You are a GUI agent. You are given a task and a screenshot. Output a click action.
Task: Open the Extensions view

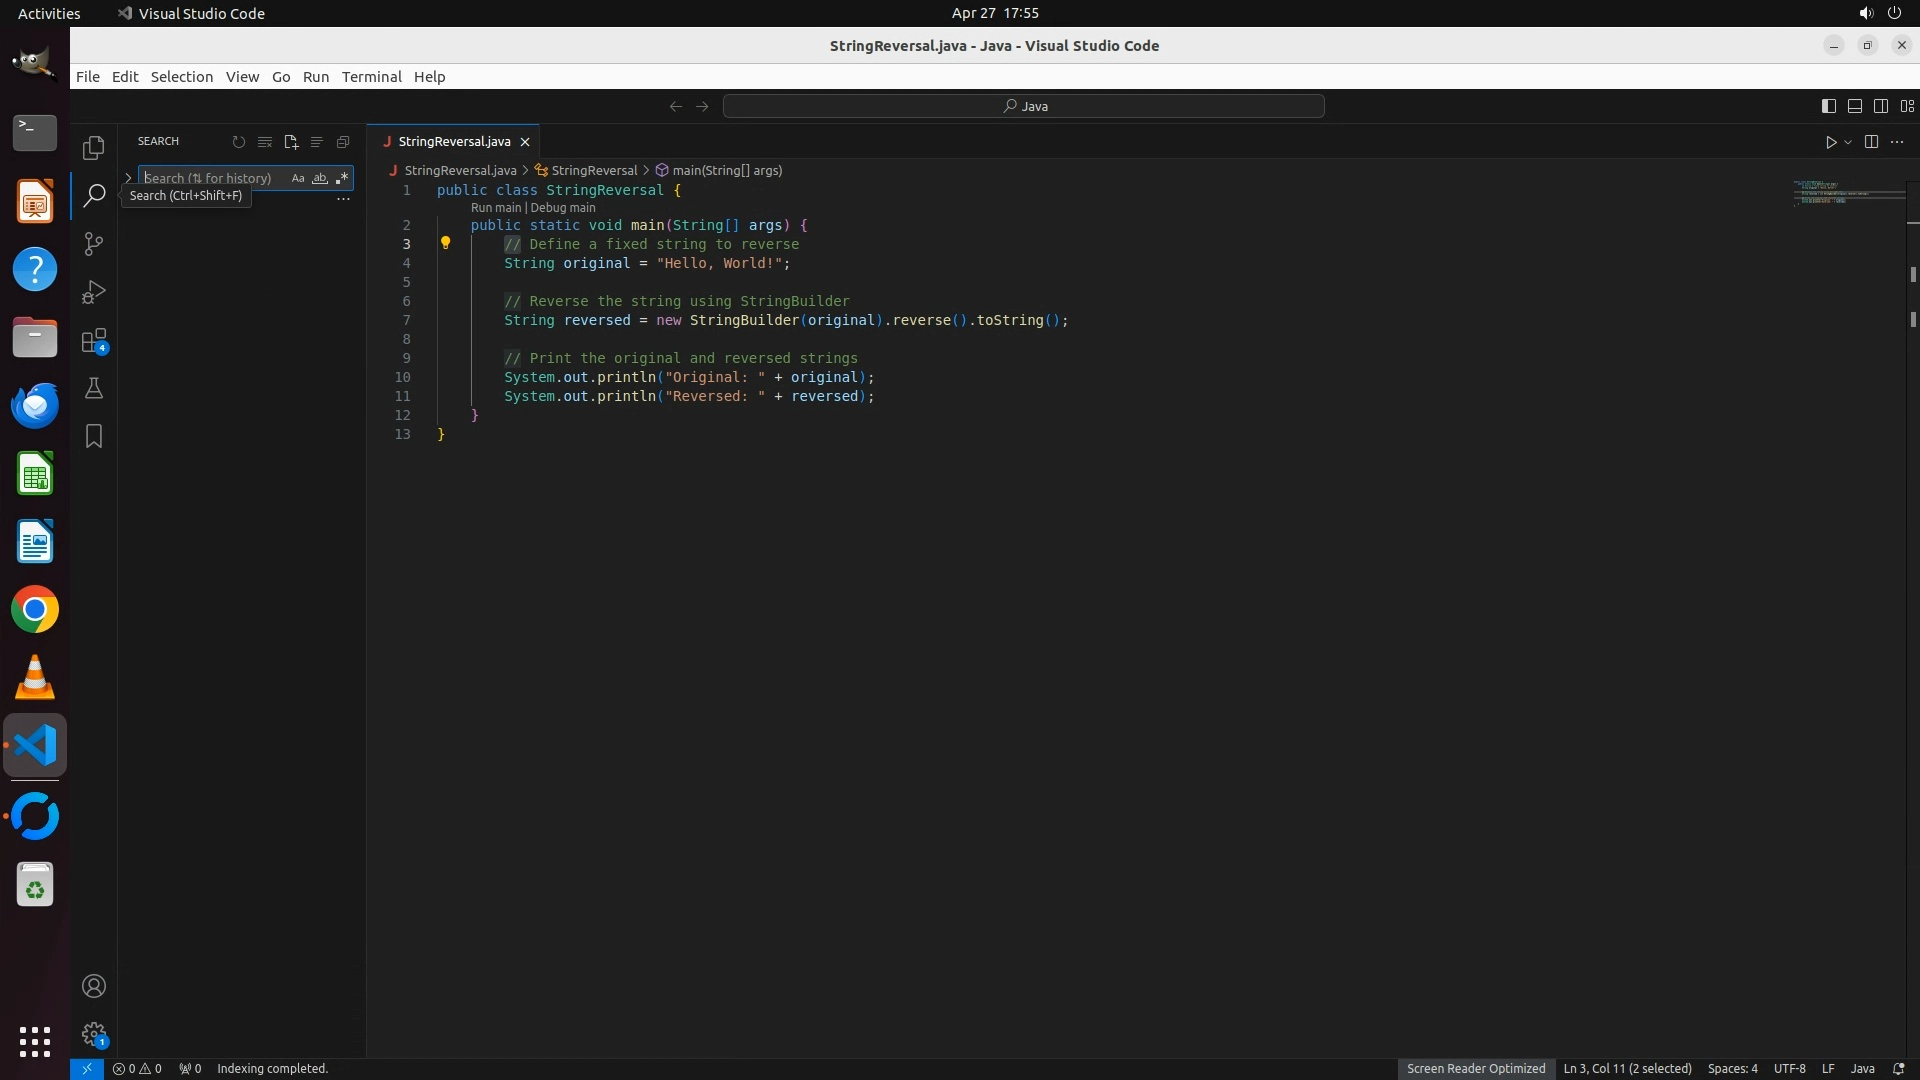pyautogui.click(x=93, y=341)
